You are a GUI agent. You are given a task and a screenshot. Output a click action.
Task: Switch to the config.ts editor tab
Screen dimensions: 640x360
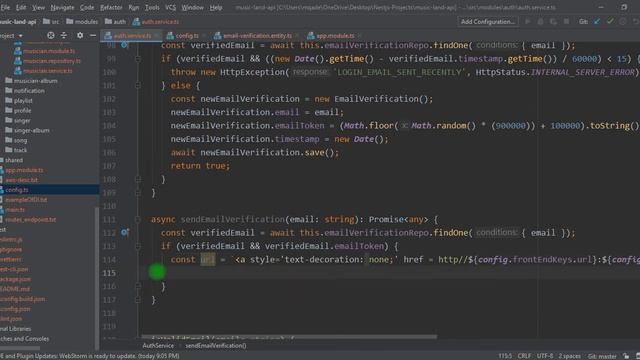(x=186, y=36)
